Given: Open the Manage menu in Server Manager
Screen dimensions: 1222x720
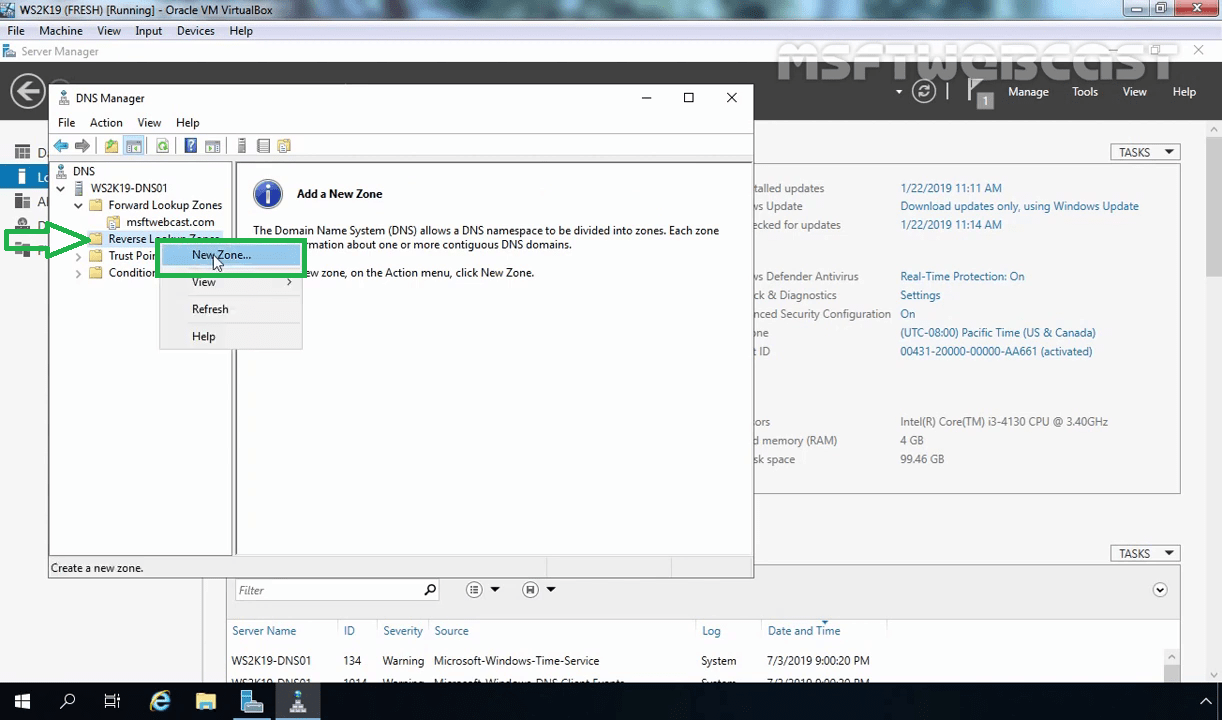Looking at the screenshot, I should pos(1028,92).
